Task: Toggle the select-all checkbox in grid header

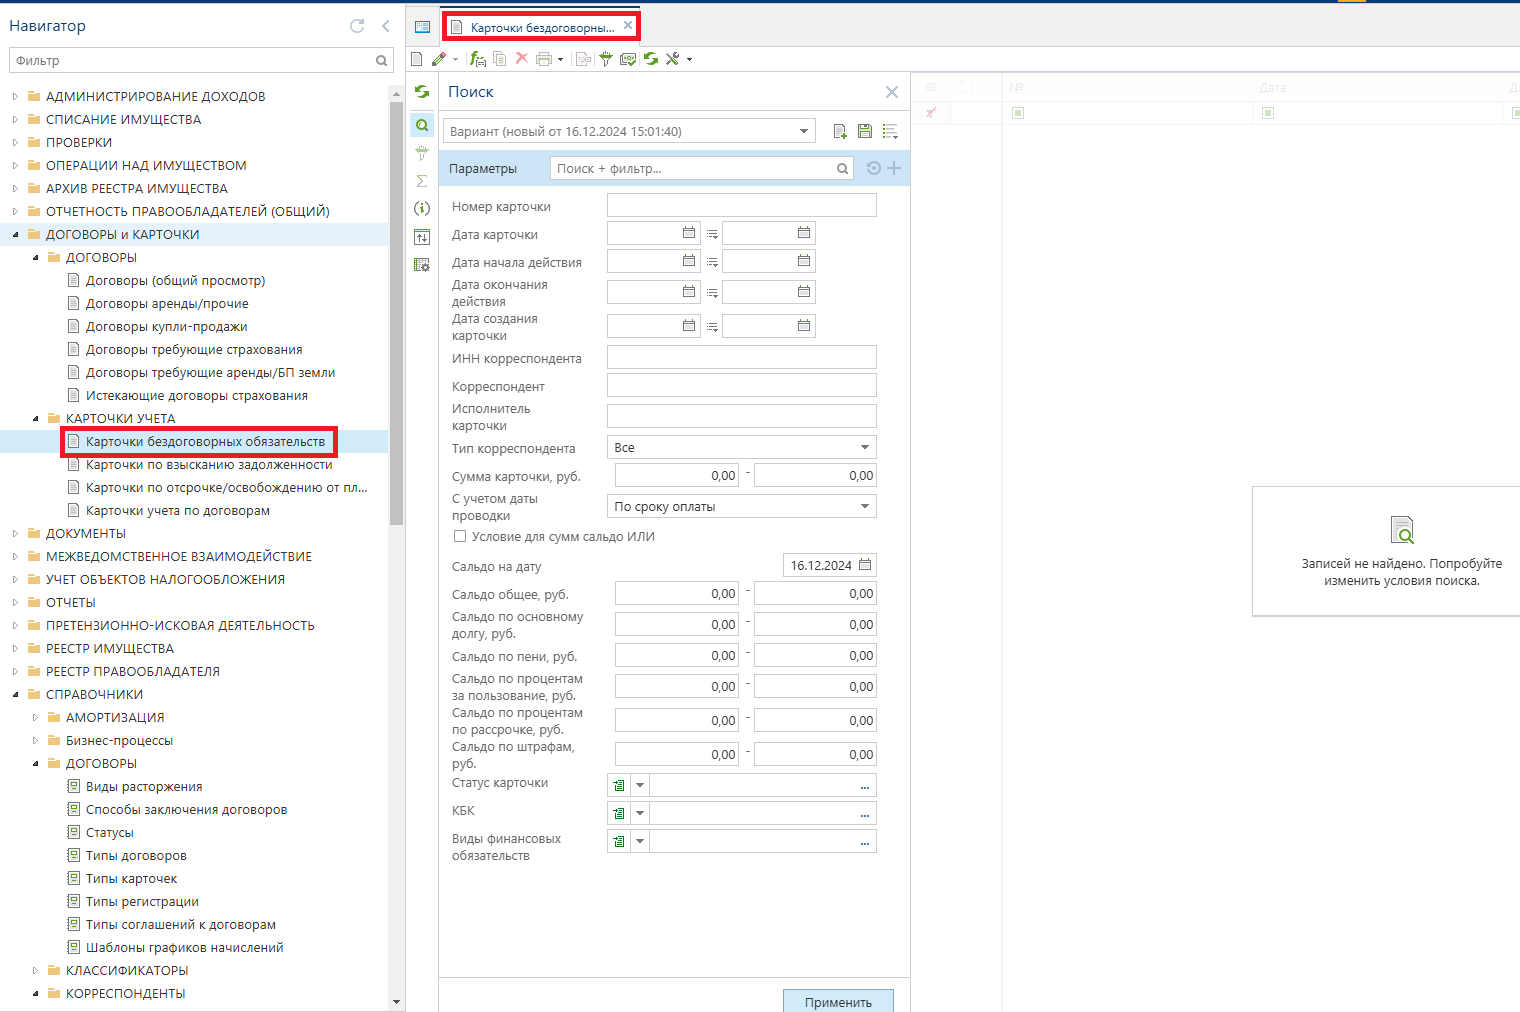Action: point(967,87)
